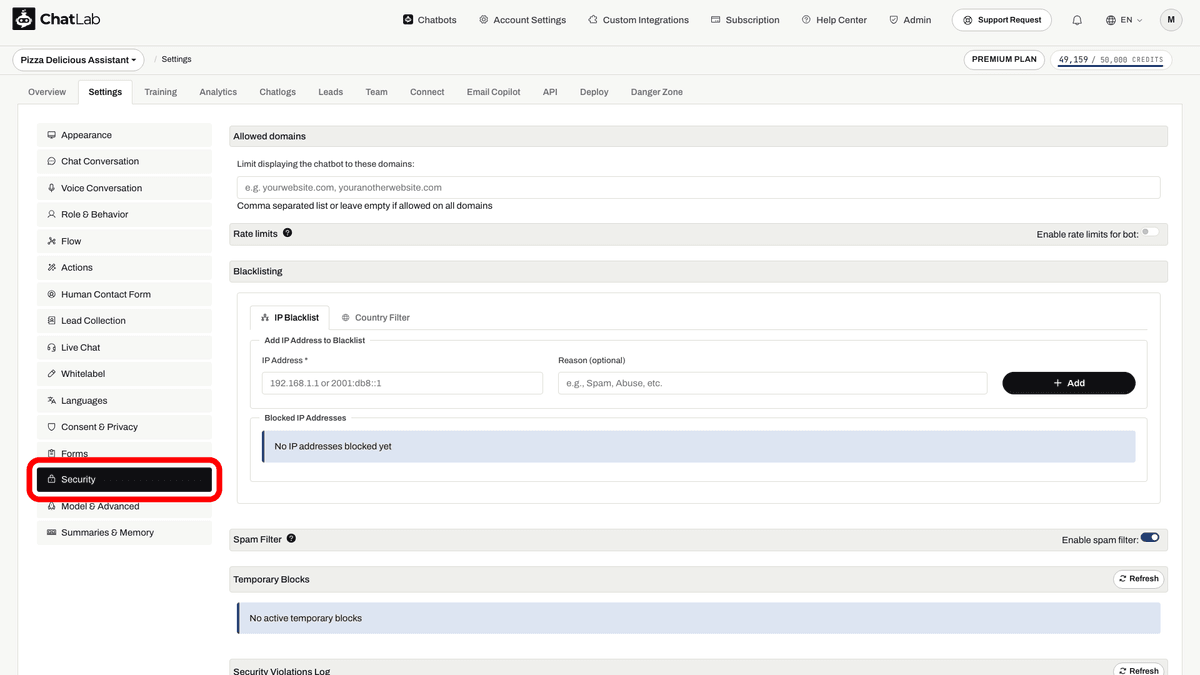
Task: Toggle the Enable spam filter switch
Action: [1150, 538]
